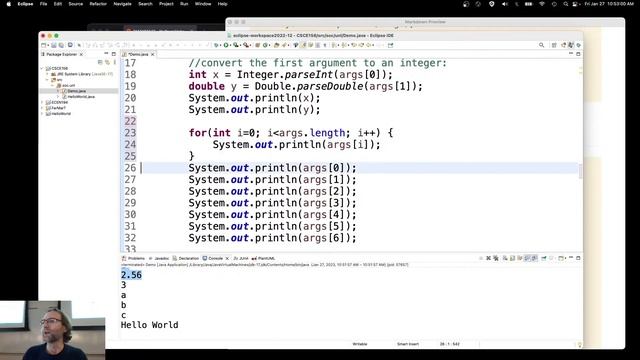Open Package Explorer view menu
The image size is (640, 360).
point(114,62)
